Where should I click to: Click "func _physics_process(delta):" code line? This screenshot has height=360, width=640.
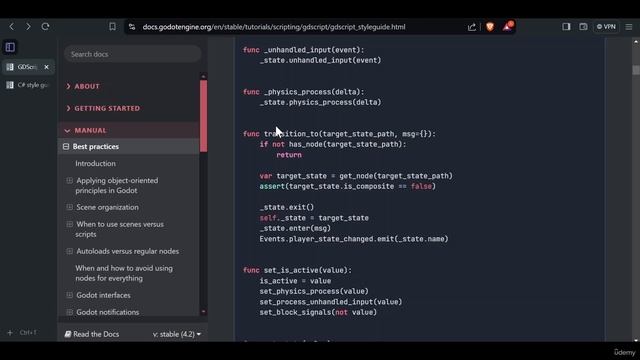tap(303, 92)
